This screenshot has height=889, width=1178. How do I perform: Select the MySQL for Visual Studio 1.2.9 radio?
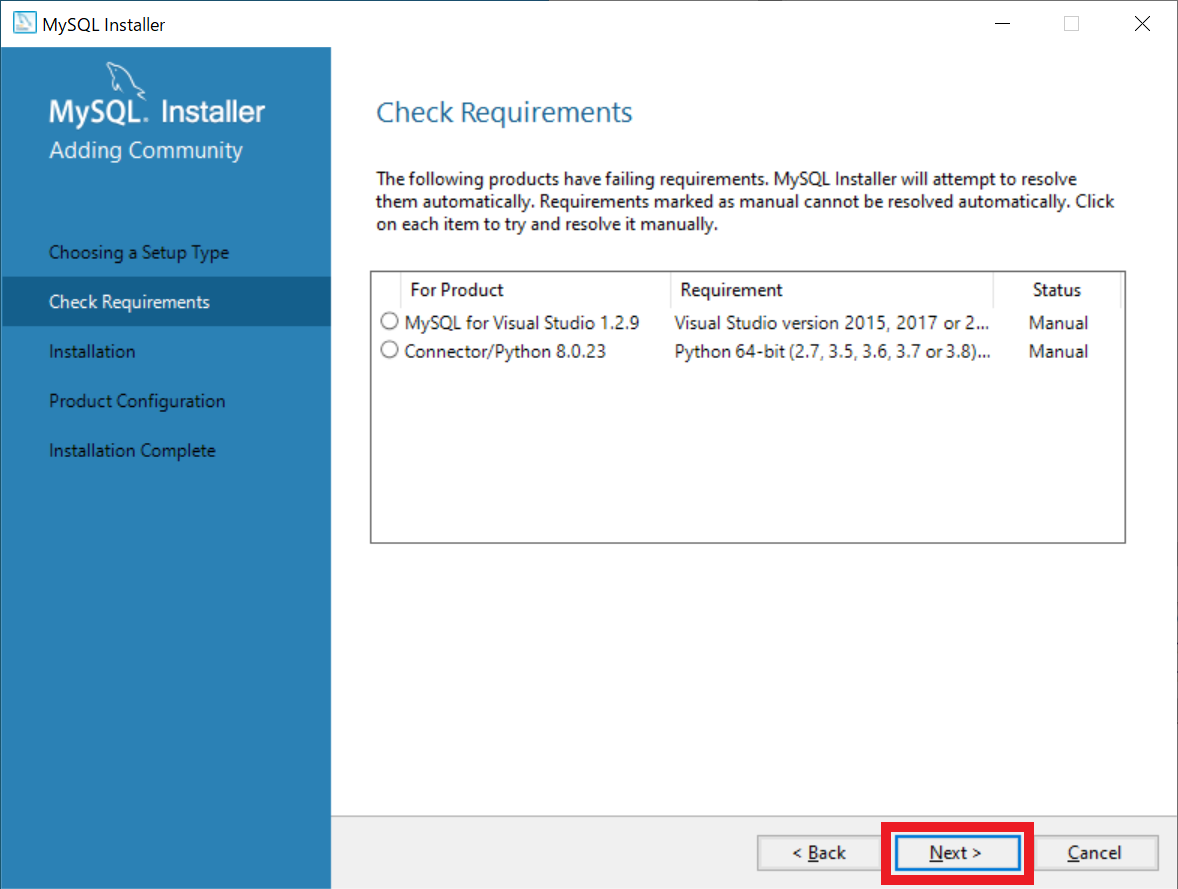click(x=389, y=322)
